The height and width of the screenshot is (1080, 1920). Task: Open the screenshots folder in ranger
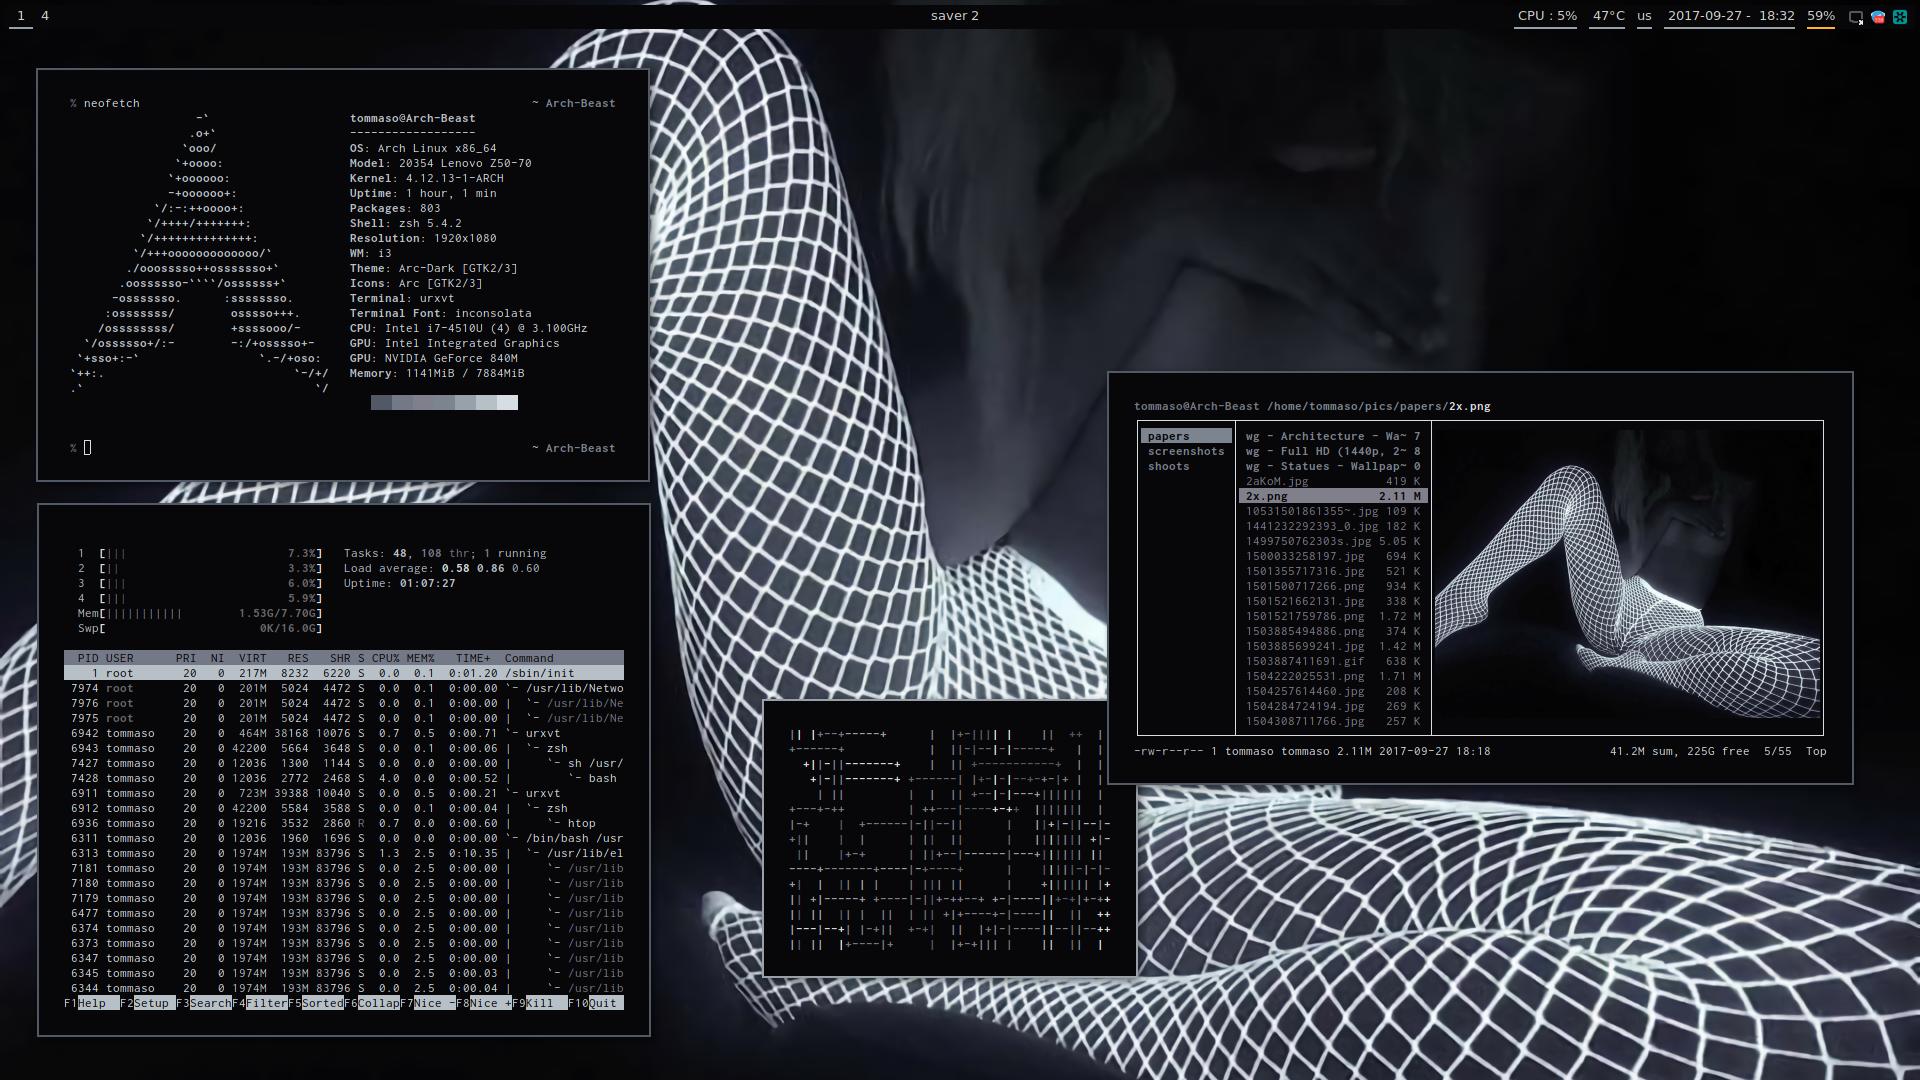[x=1186, y=451]
